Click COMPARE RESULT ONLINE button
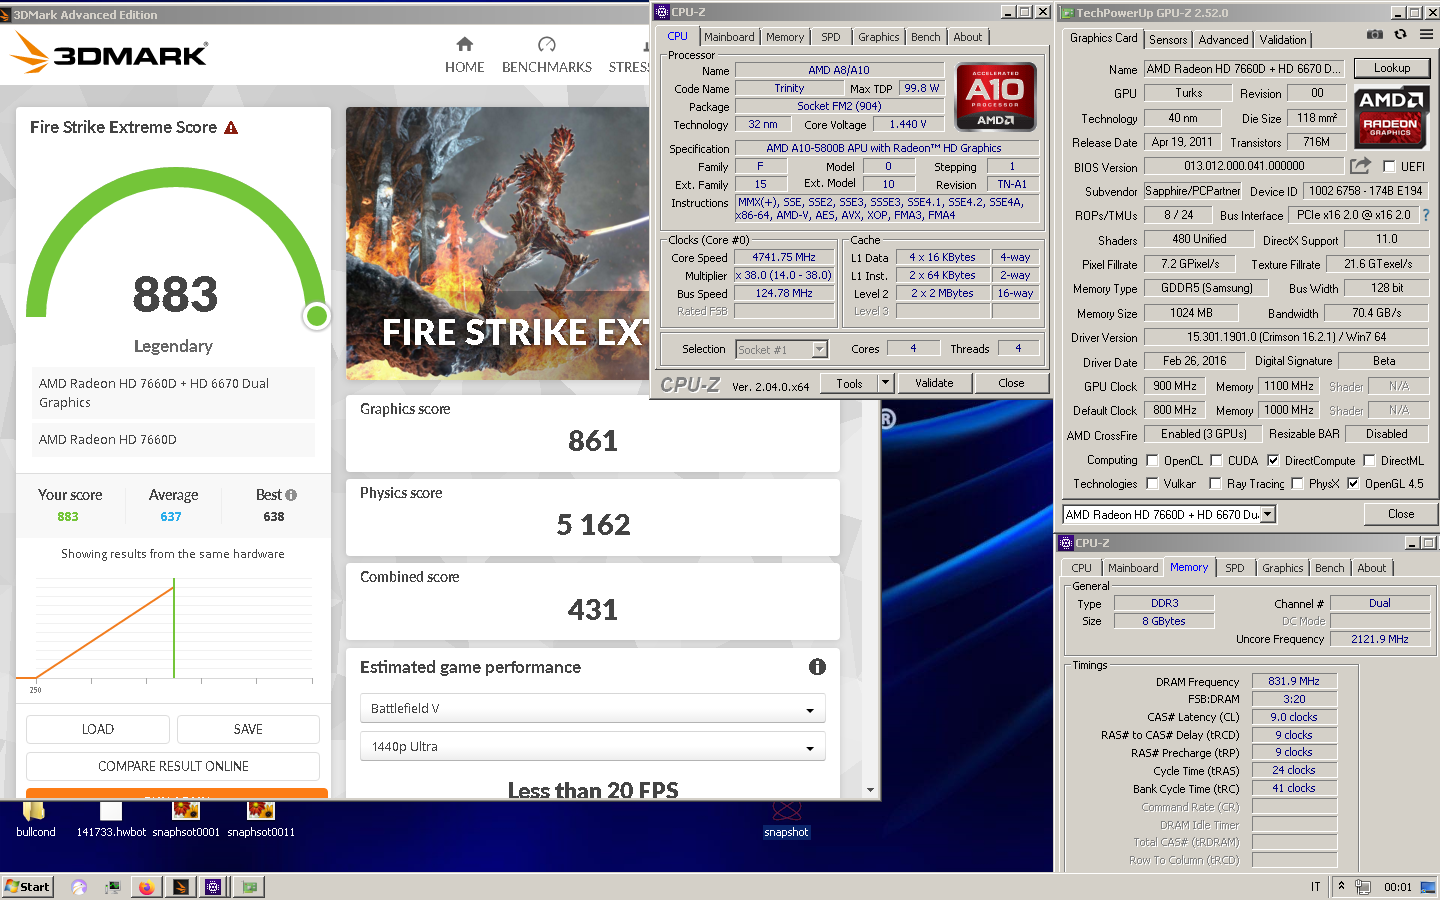This screenshot has width=1440, height=900. pyautogui.click(x=173, y=766)
